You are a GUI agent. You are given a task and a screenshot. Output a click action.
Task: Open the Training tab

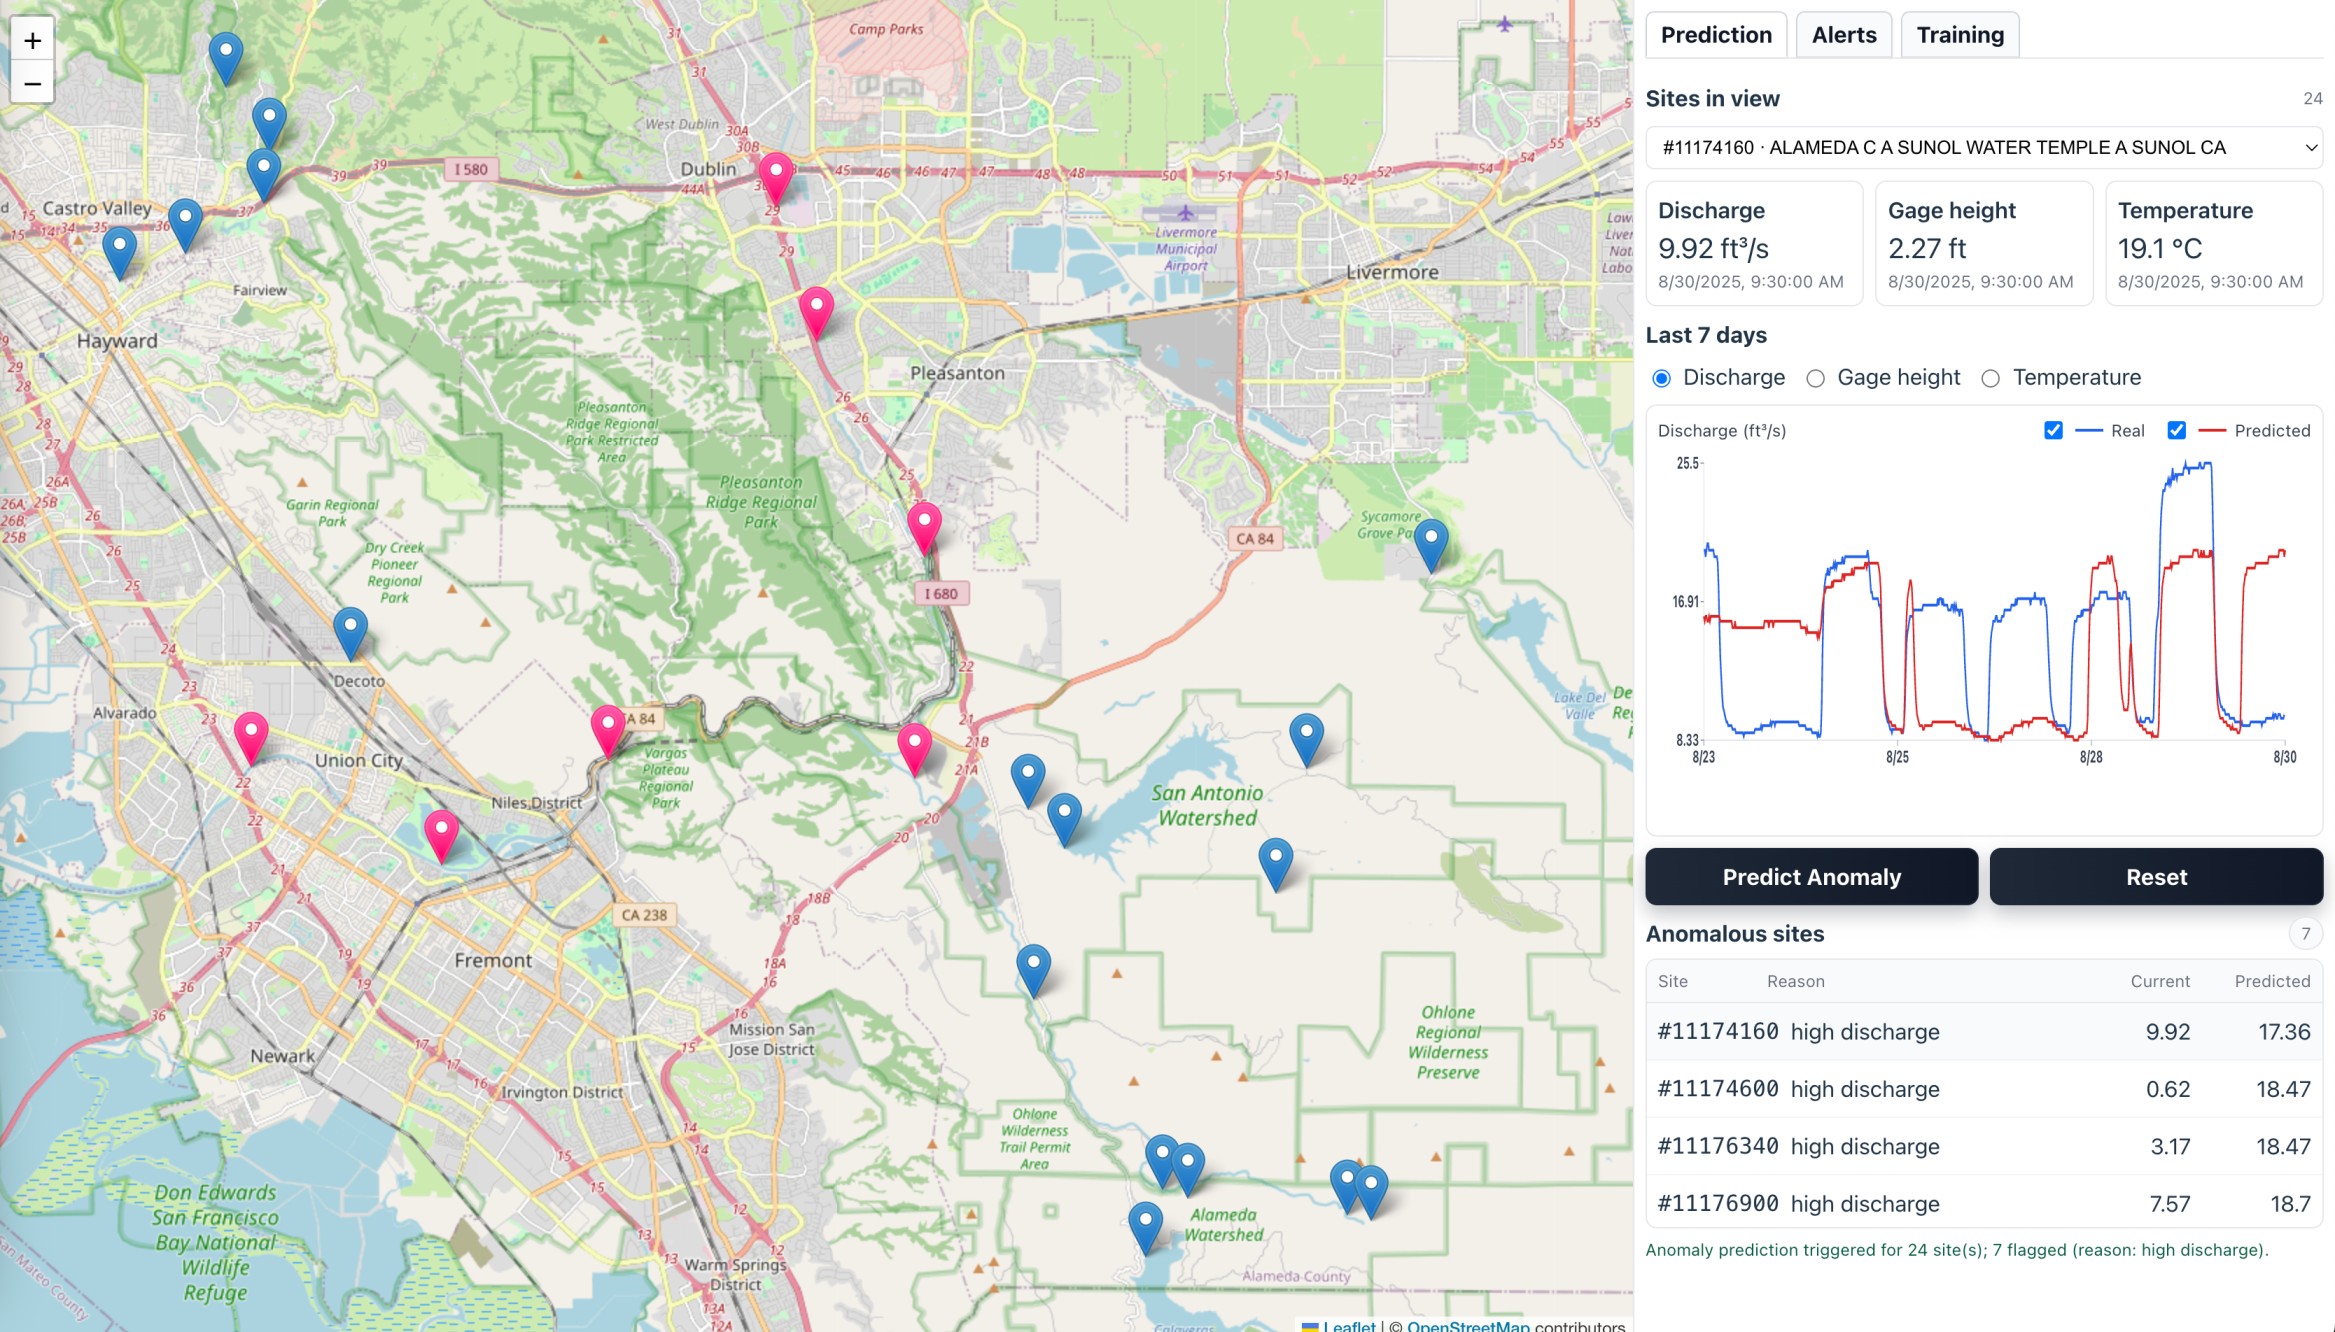(x=1959, y=35)
